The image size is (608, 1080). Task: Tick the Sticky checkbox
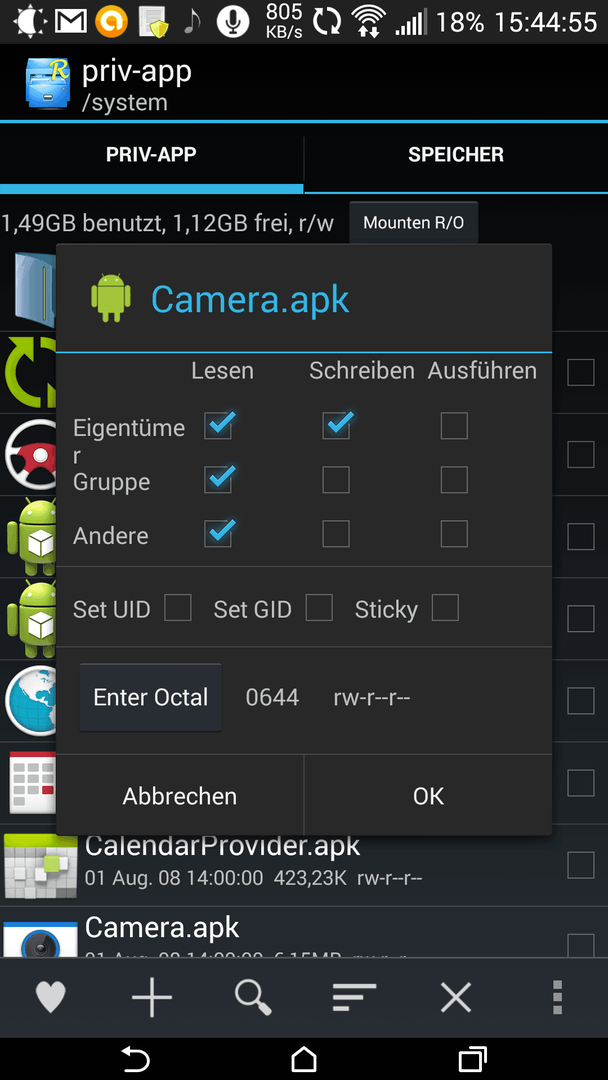coord(445,608)
